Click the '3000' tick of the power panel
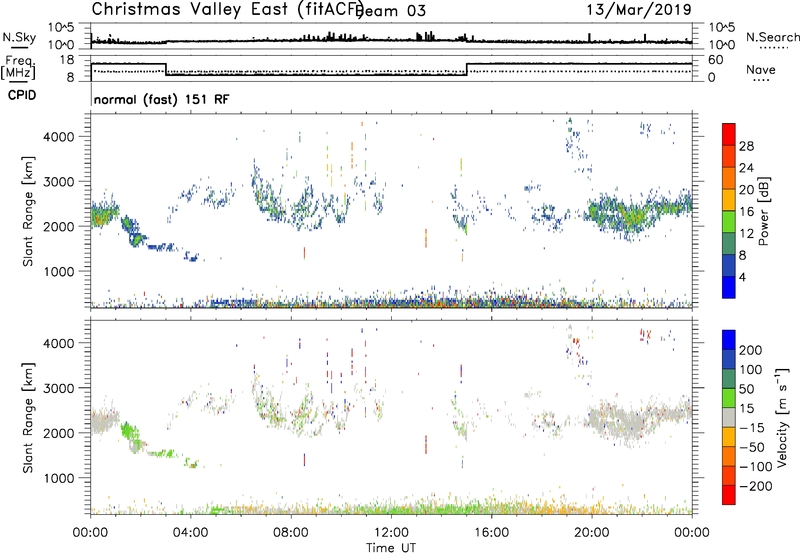 [59, 182]
